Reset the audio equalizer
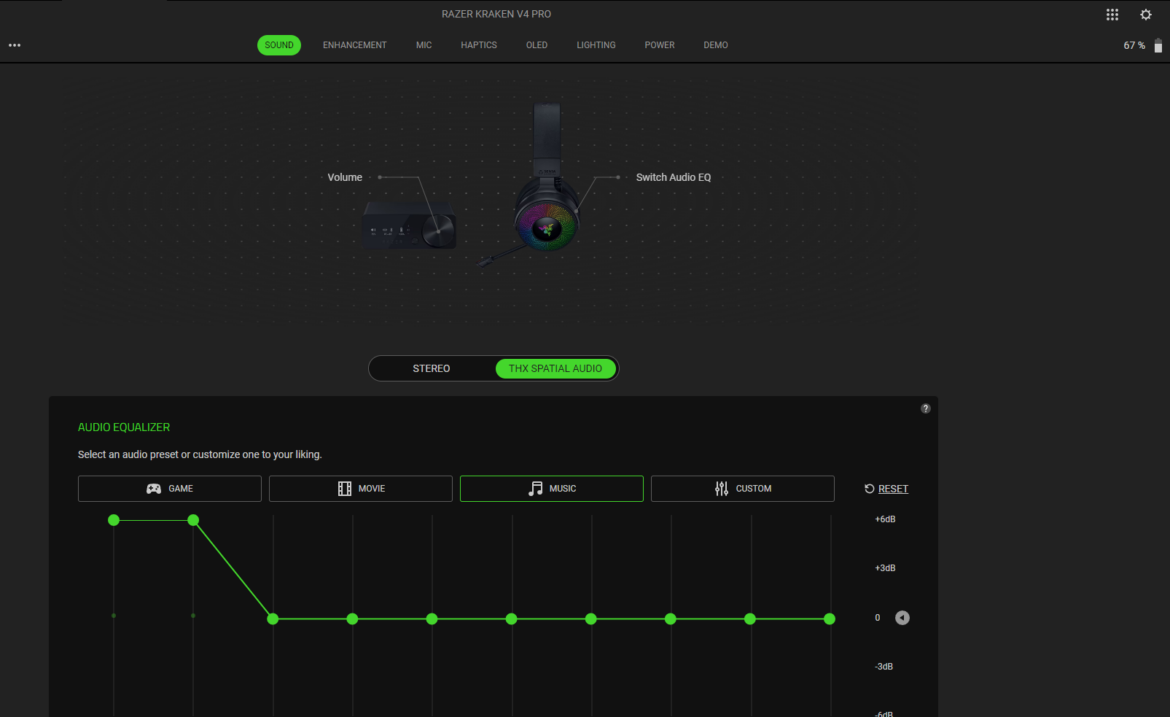Image resolution: width=1170 pixels, height=717 pixels. coord(886,488)
